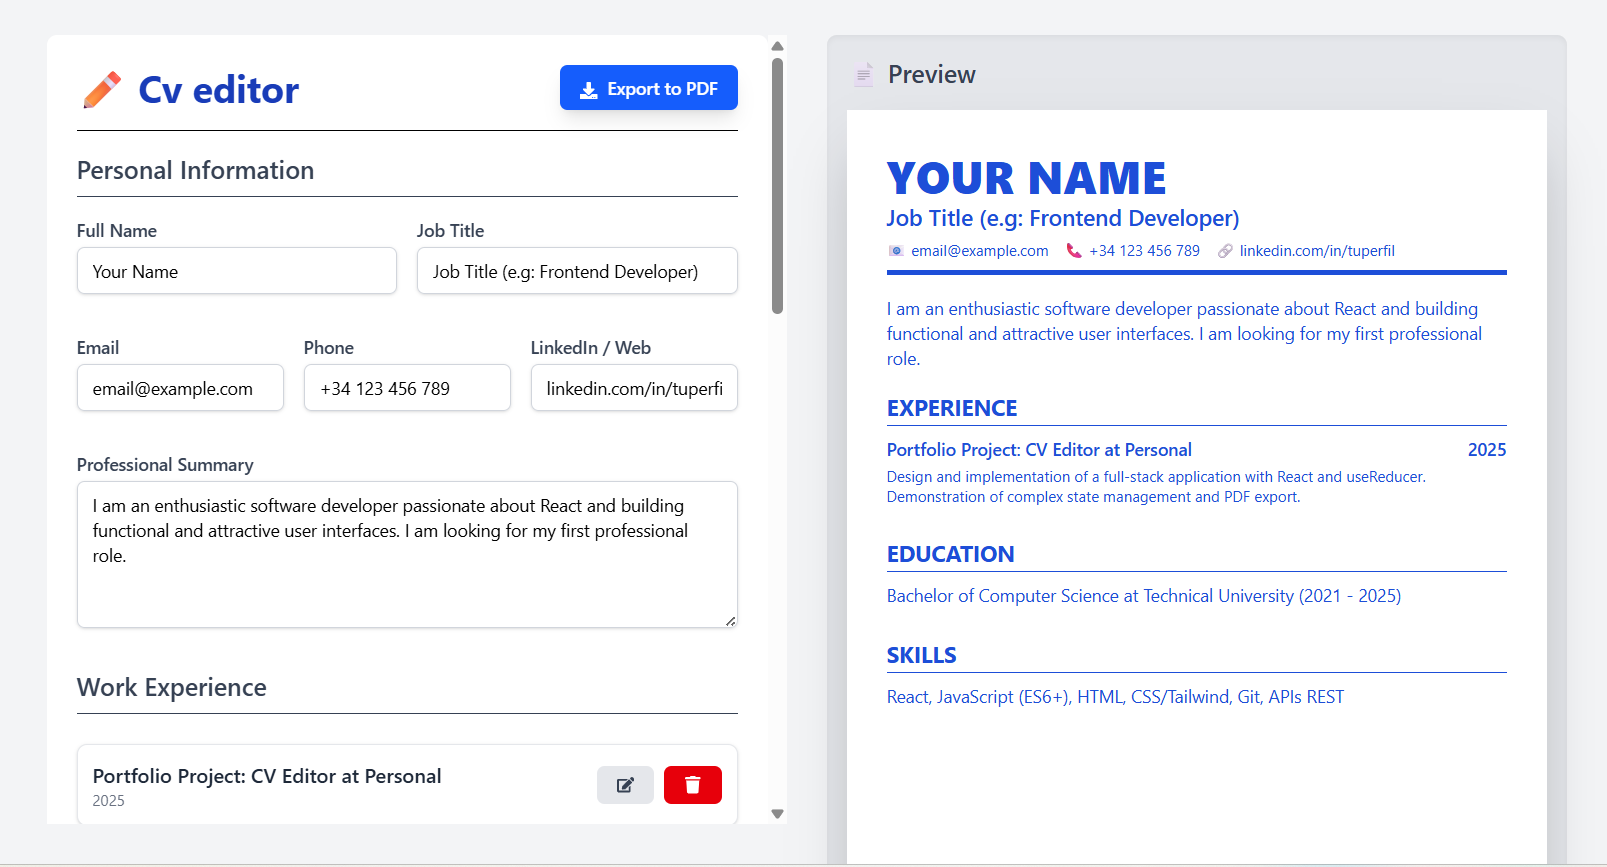Click the scroll down arrow of editor panel
1607x867 pixels.
click(x=777, y=814)
